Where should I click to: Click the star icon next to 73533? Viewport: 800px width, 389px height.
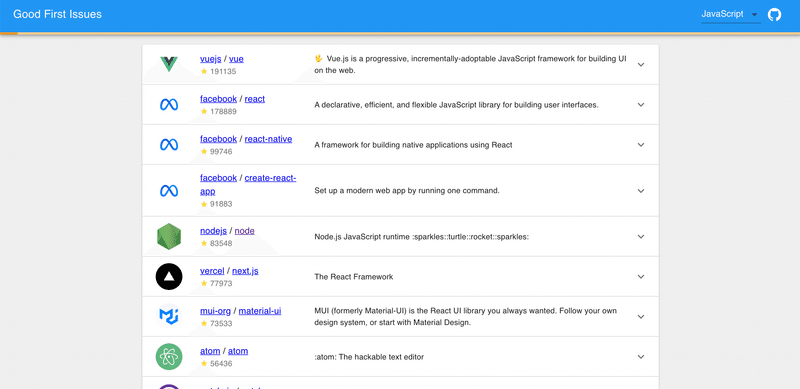click(204, 324)
